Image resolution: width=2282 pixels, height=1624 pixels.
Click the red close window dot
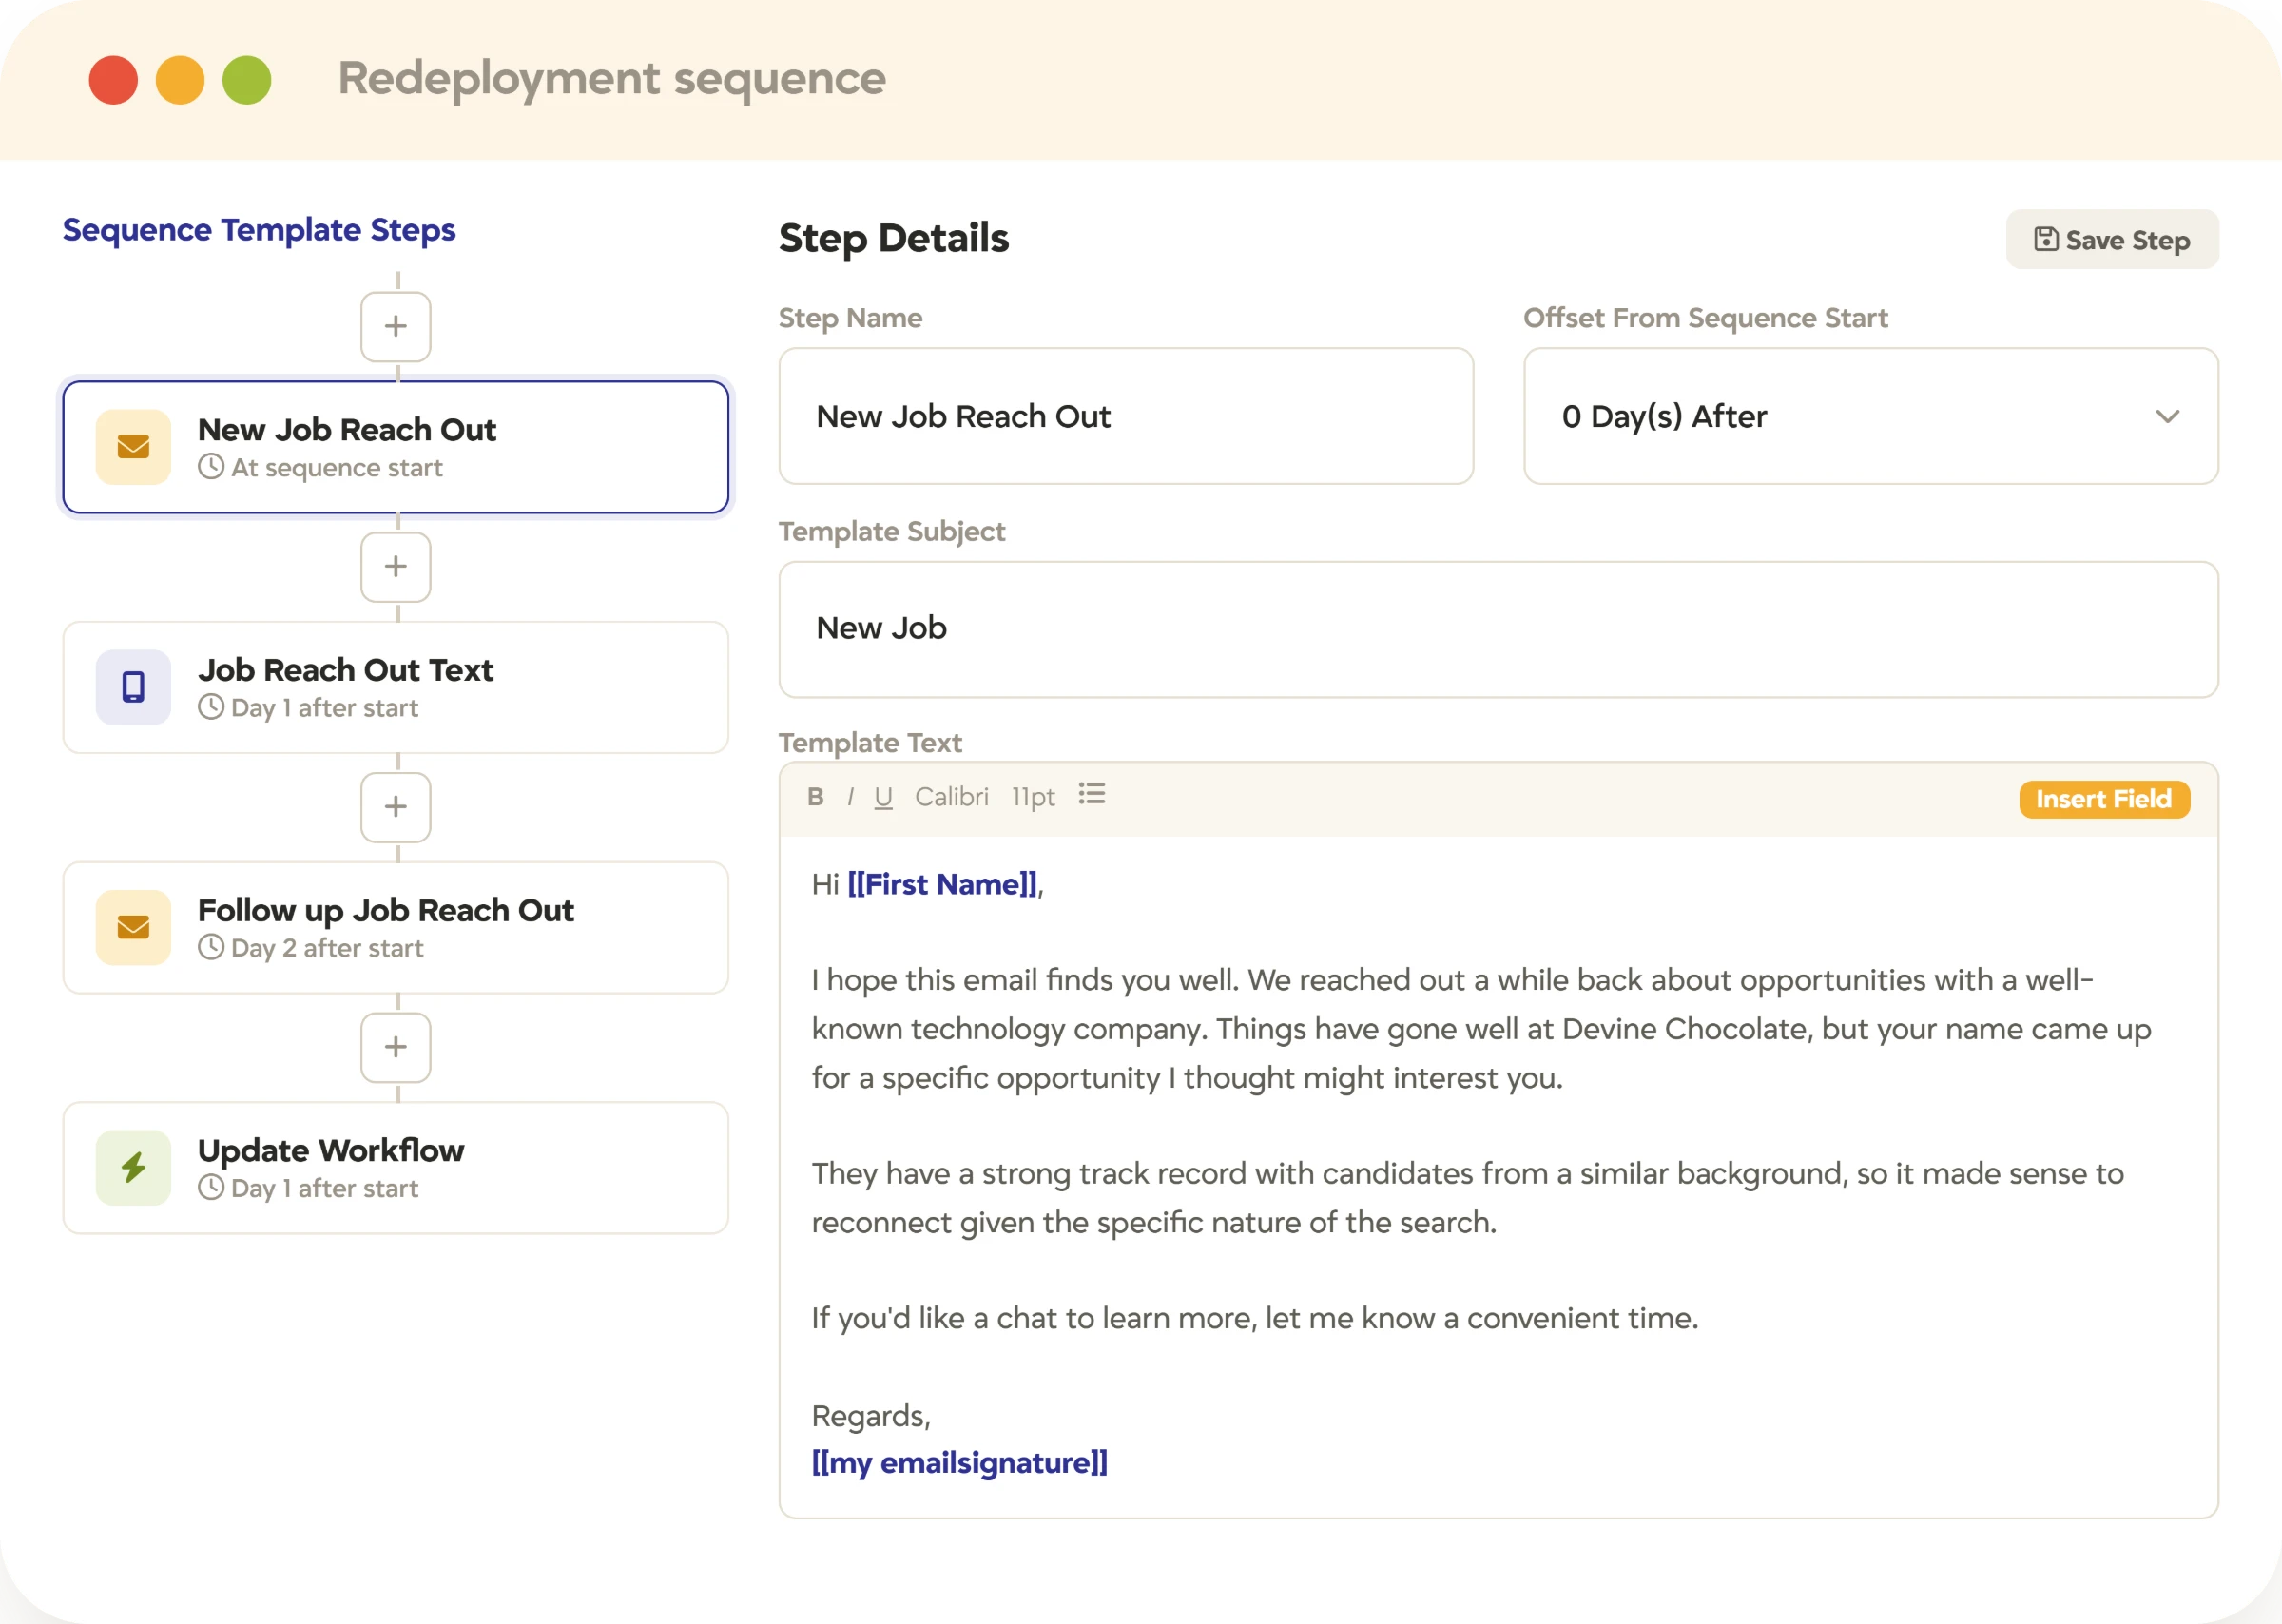point(113,80)
